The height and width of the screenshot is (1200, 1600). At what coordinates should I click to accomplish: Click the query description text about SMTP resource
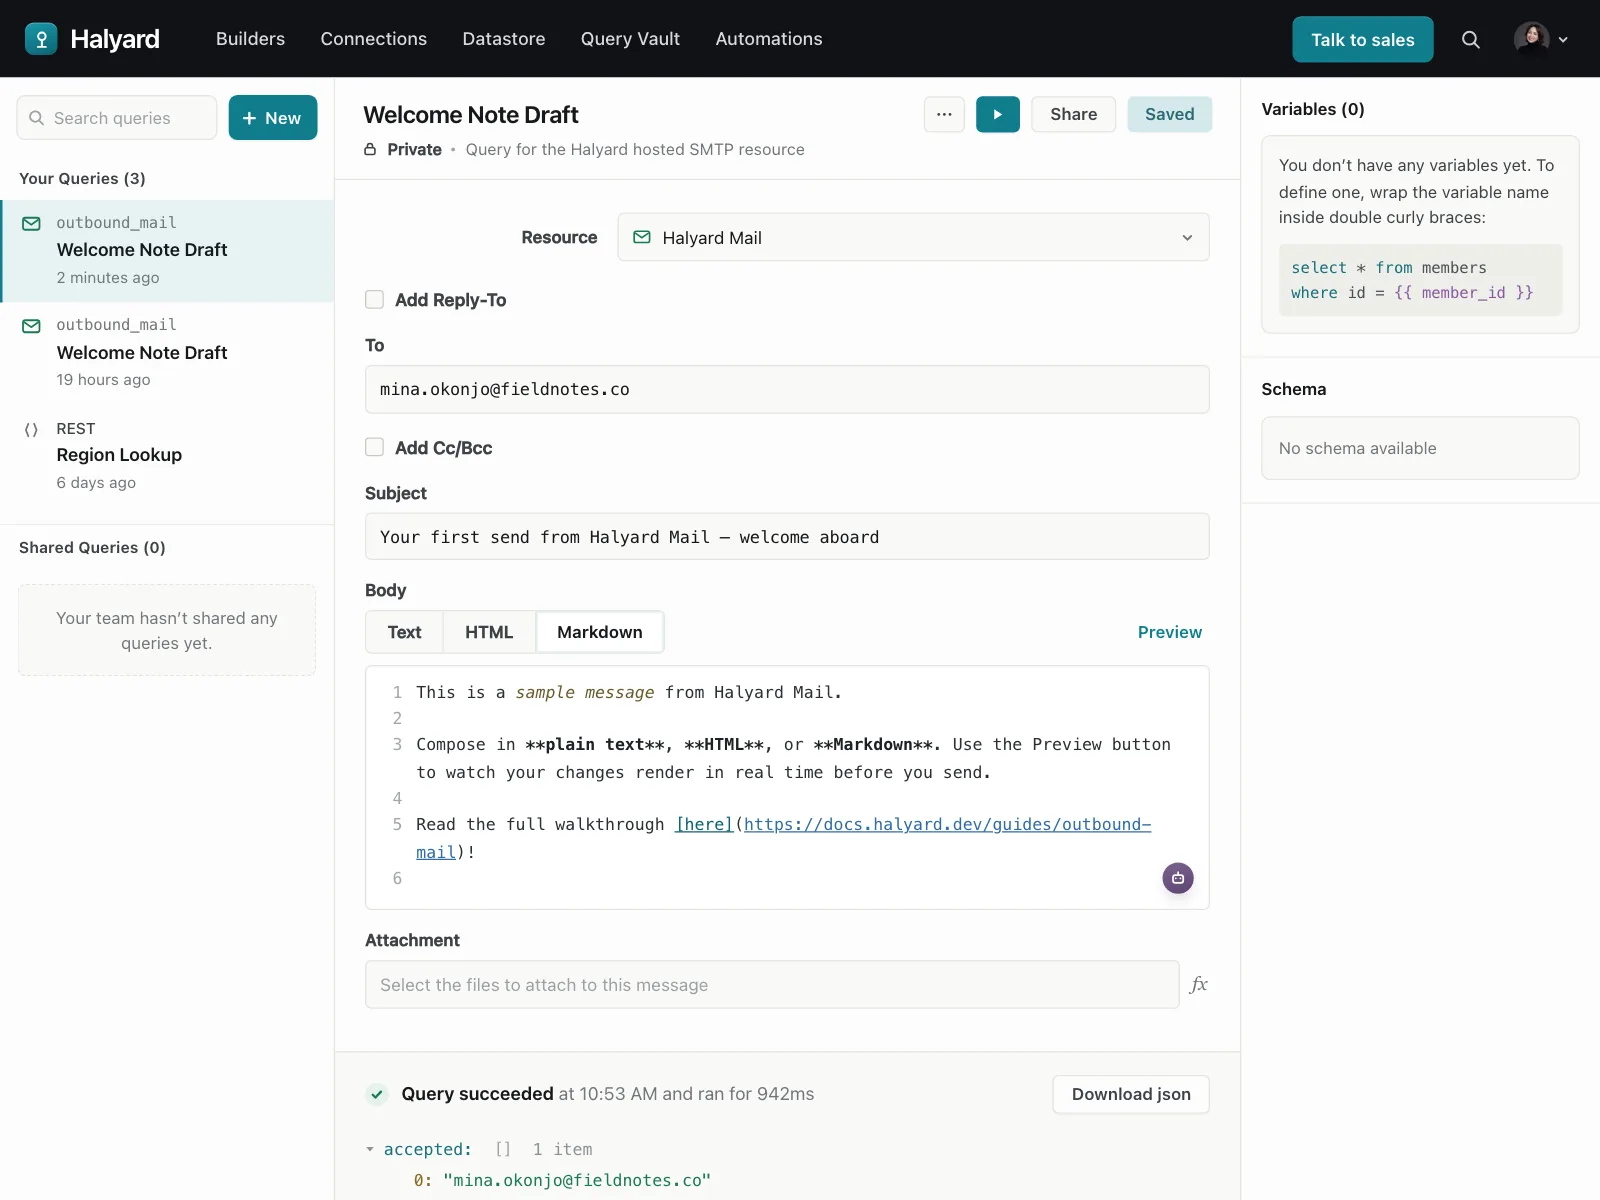coord(635,149)
